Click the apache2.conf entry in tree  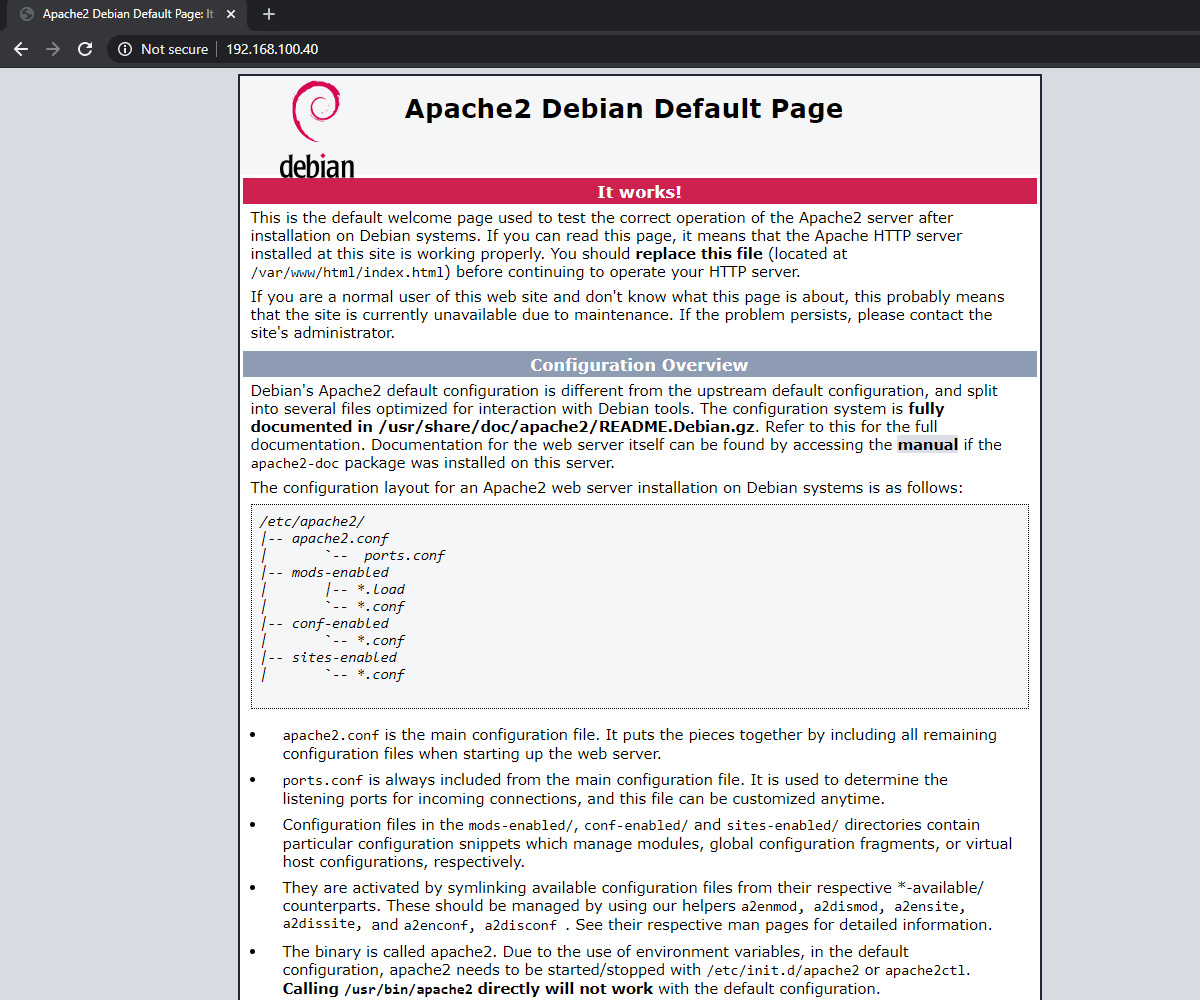tap(340, 538)
